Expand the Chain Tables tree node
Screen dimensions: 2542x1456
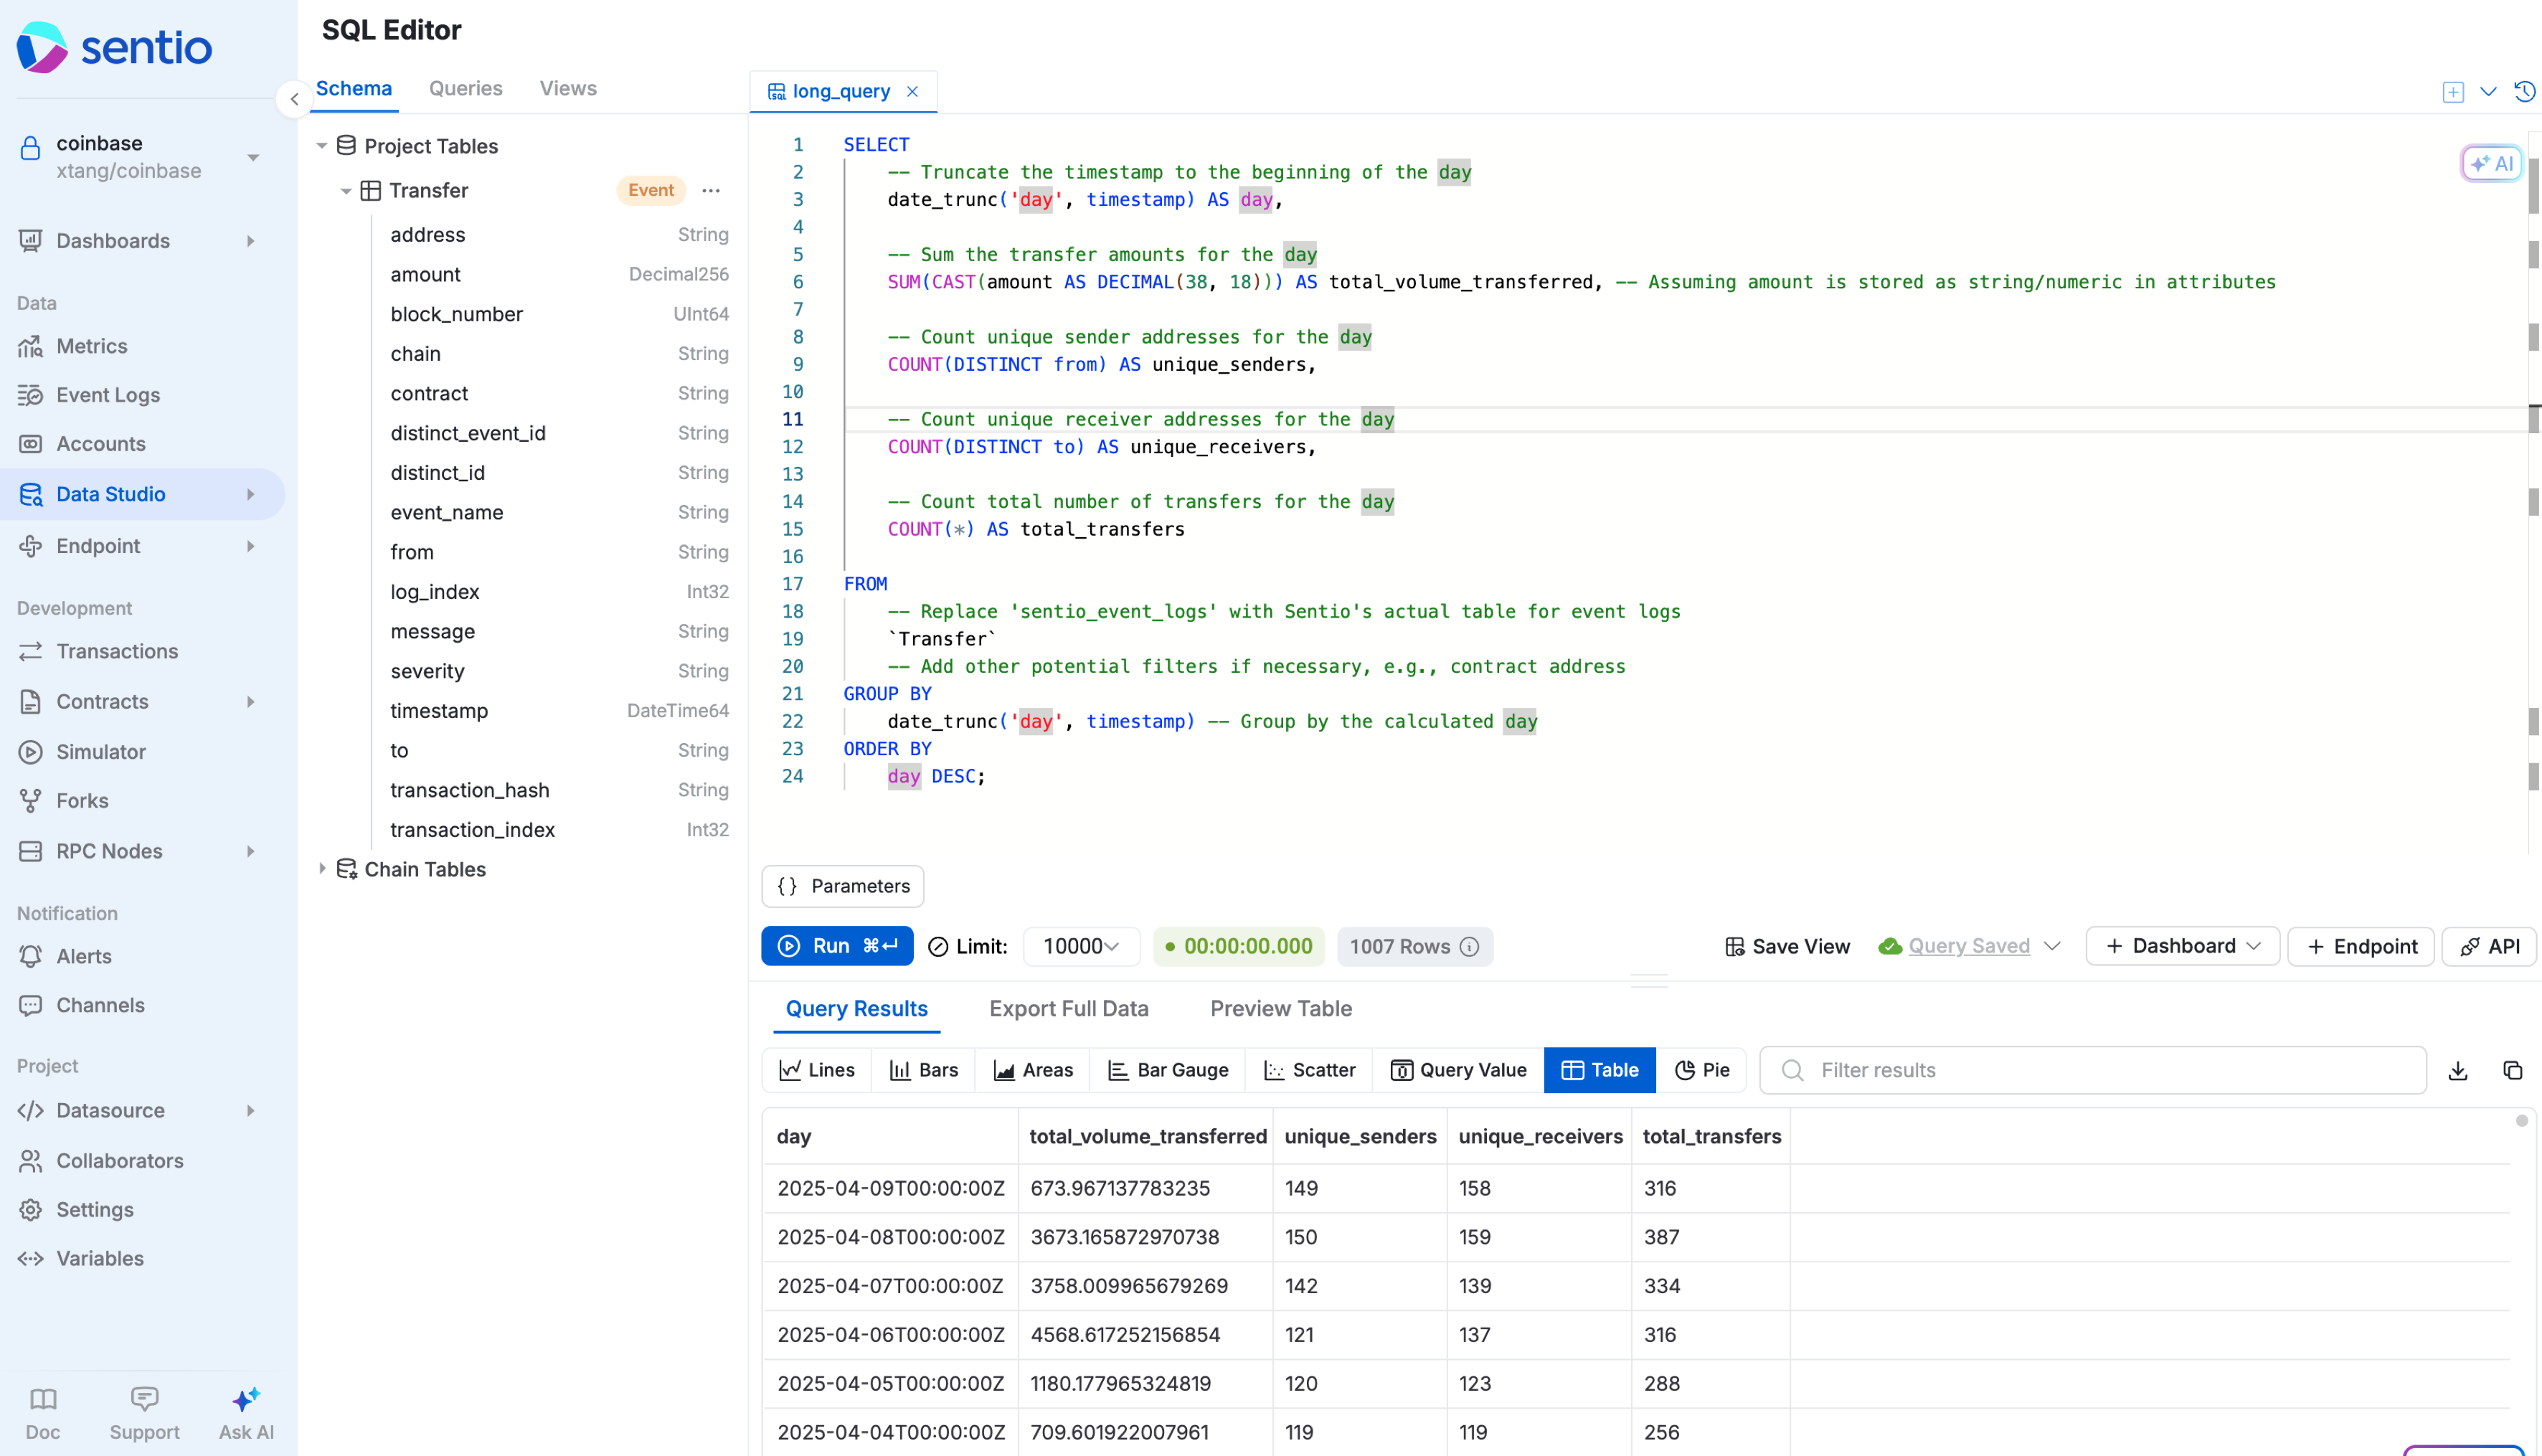[x=322, y=869]
